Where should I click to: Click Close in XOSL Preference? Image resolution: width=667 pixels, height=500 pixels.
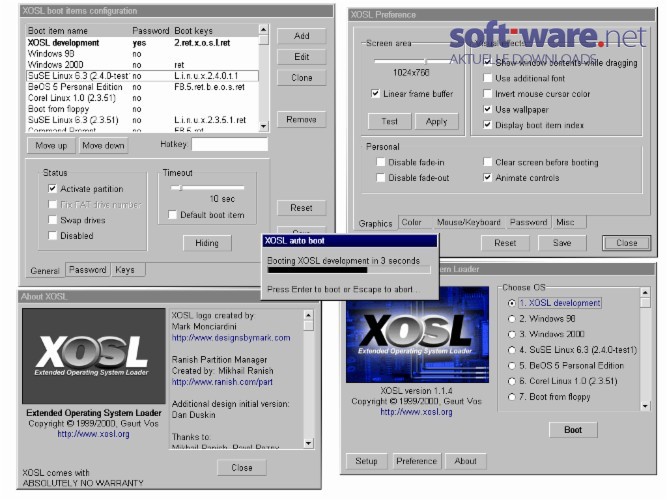[627, 243]
